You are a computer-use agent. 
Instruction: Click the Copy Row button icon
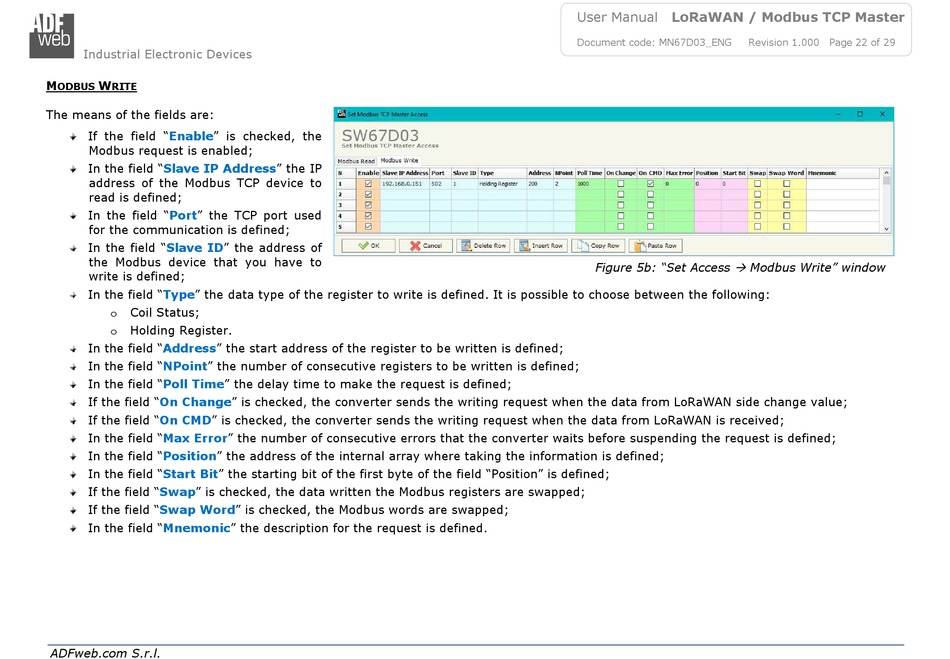[x=582, y=245]
